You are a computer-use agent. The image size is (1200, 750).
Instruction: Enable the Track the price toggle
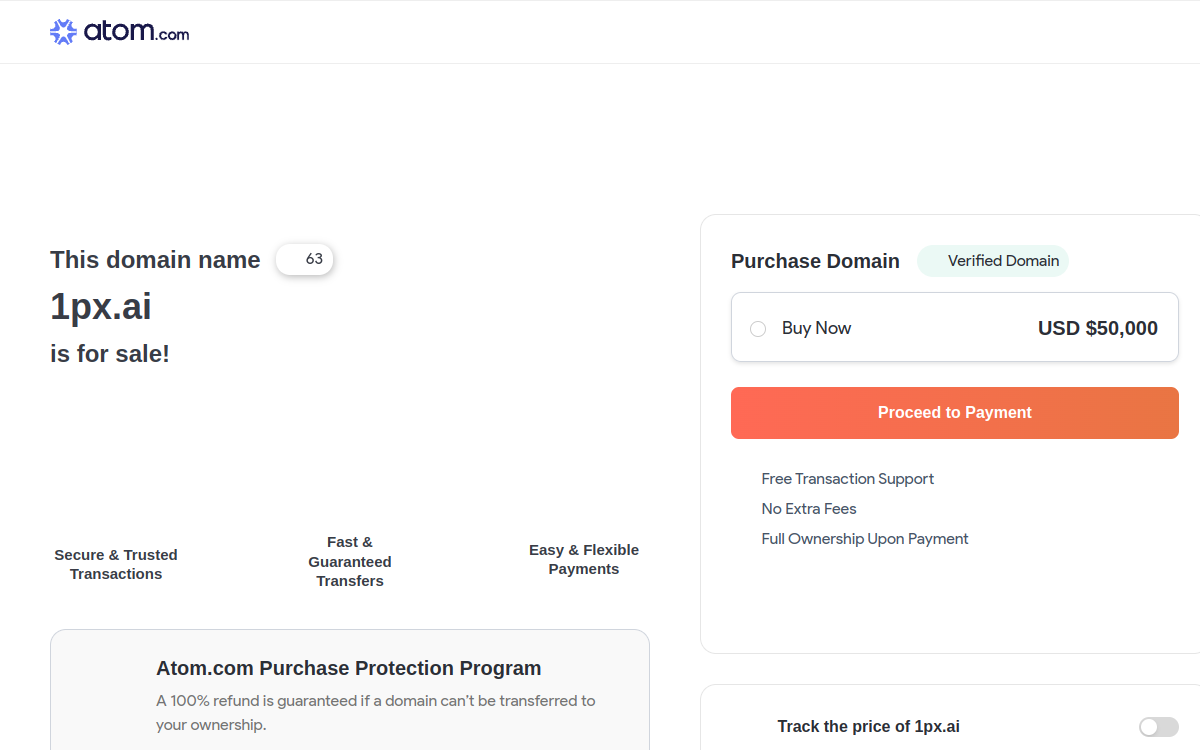point(1158,727)
